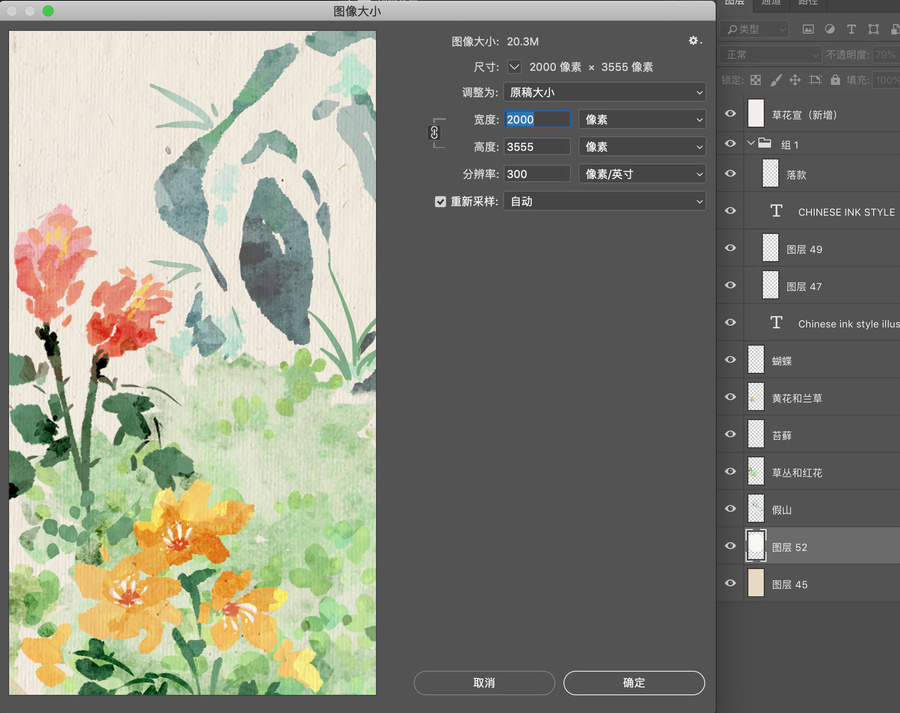Open the 尺寸 dimensions unit chevron
900x713 pixels.
tap(514, 67)
